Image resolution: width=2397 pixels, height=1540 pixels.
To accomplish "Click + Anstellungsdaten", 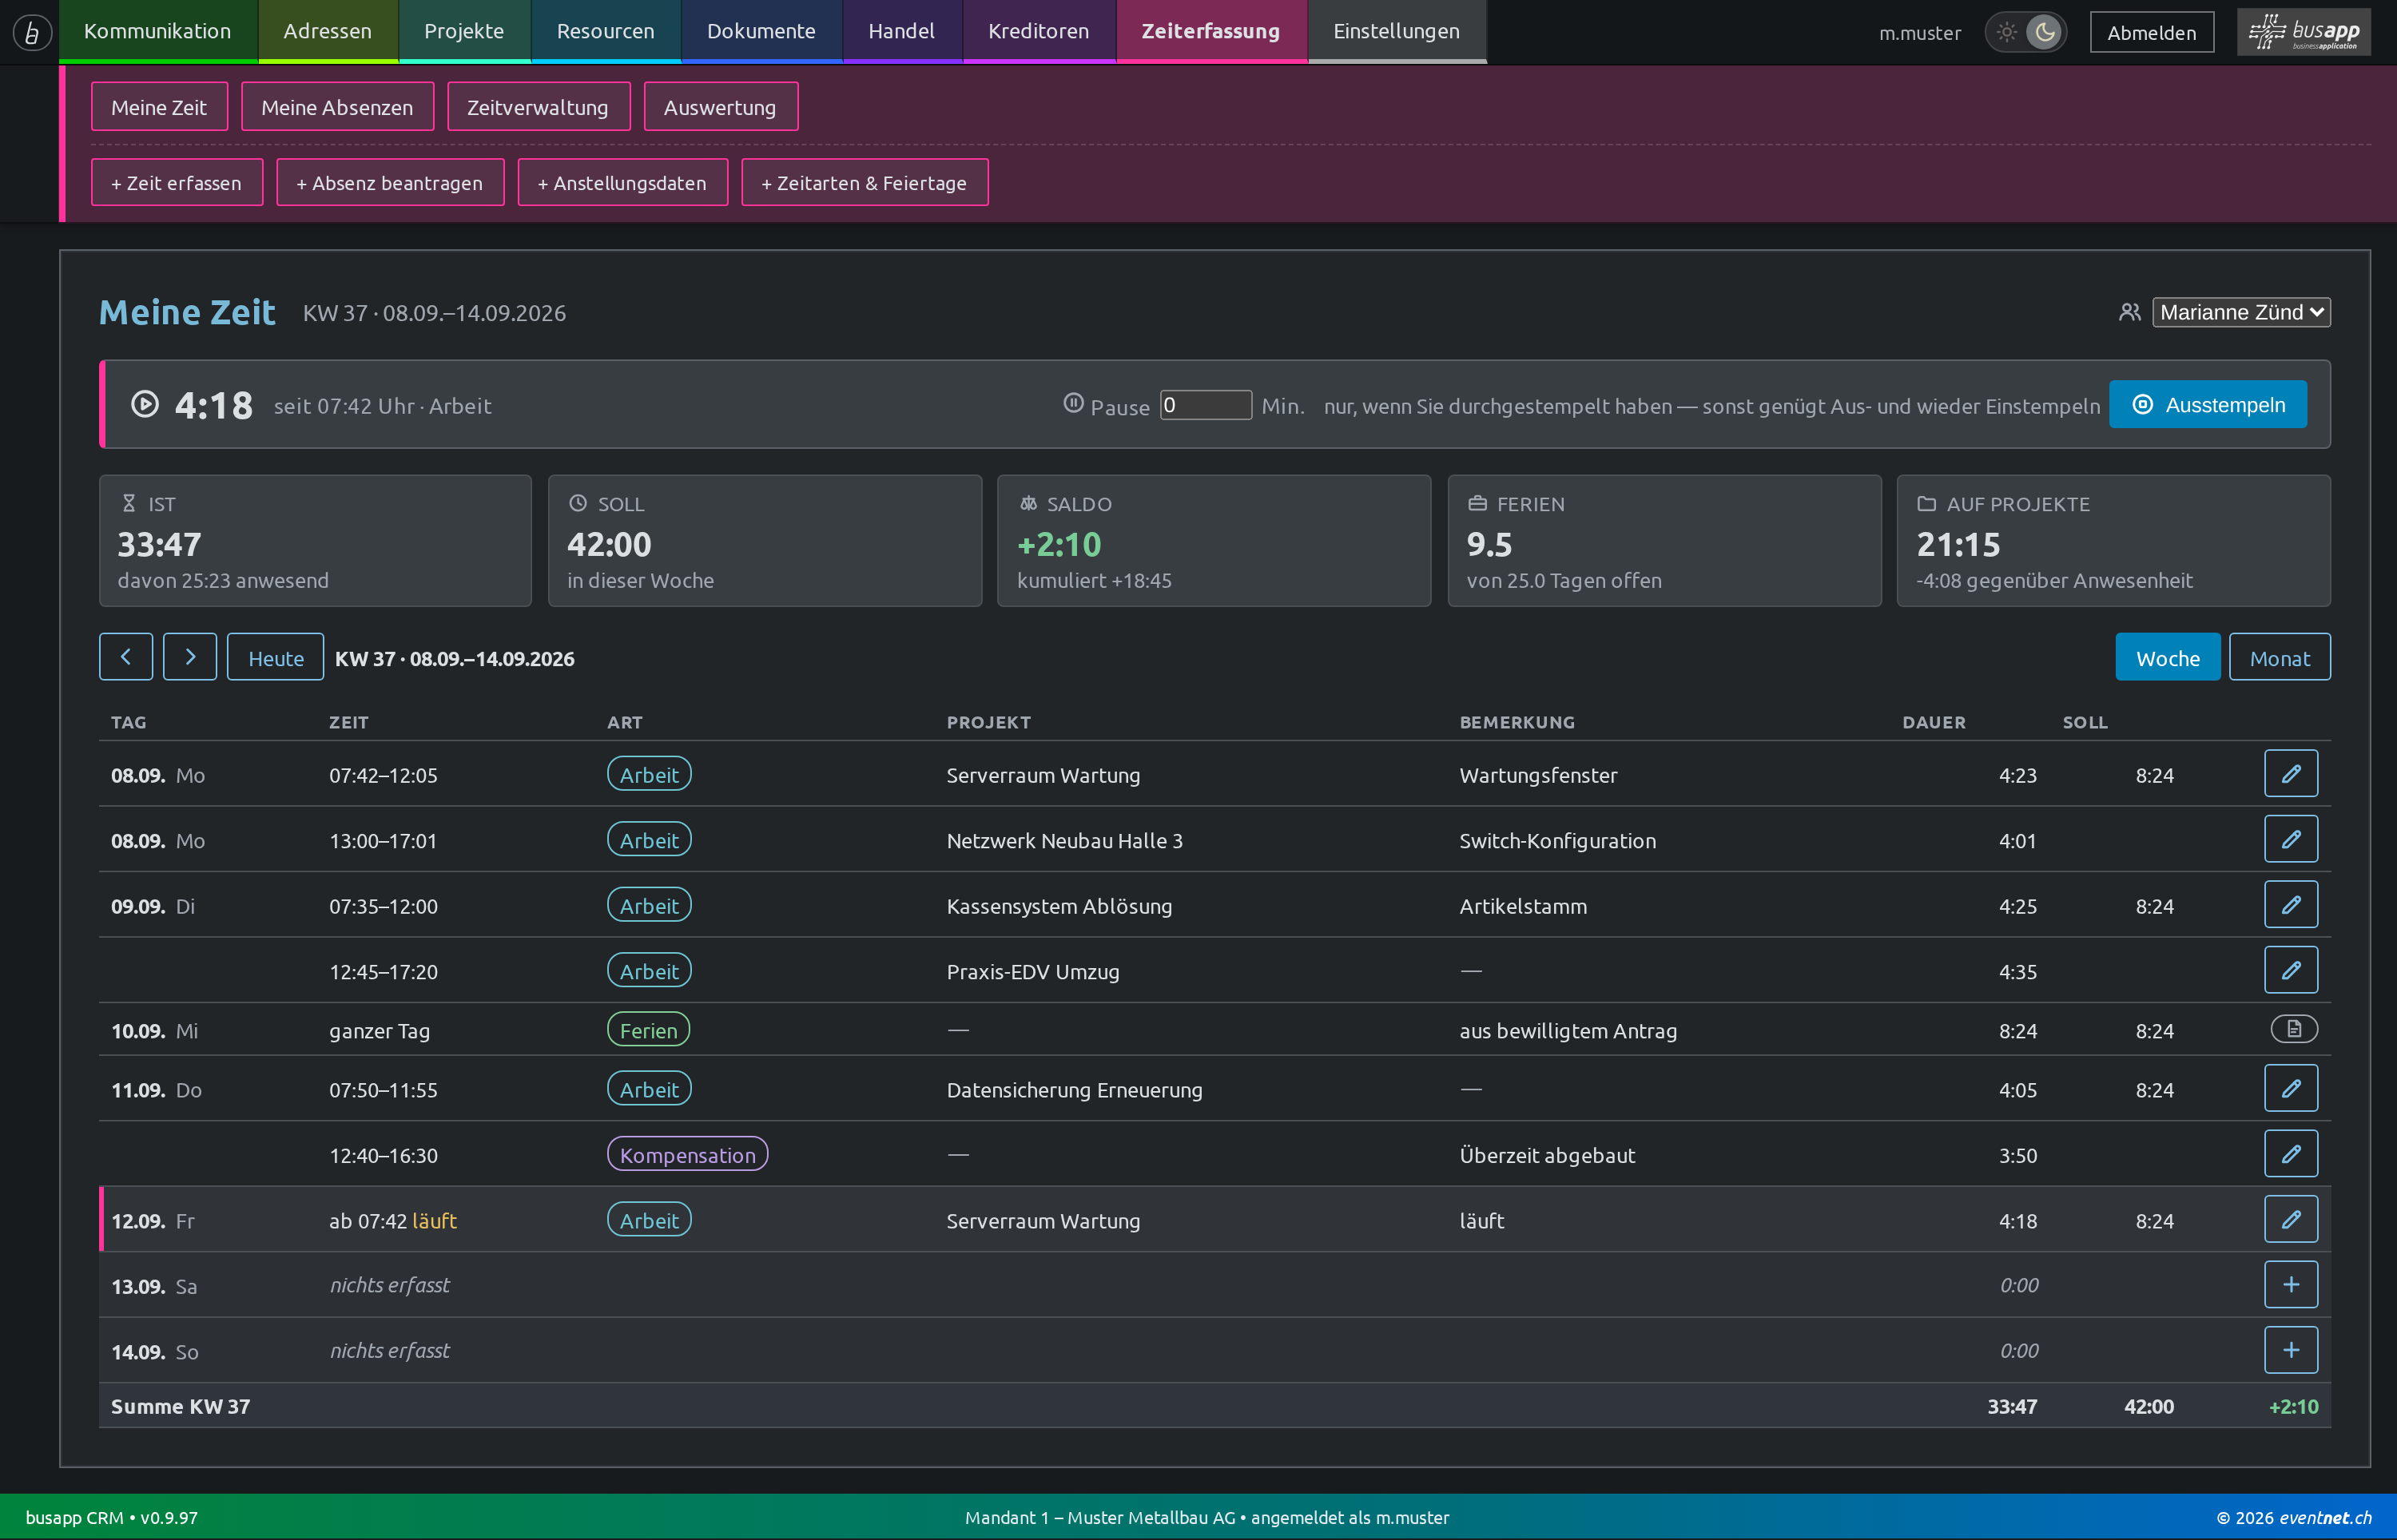I will [622, 182].
